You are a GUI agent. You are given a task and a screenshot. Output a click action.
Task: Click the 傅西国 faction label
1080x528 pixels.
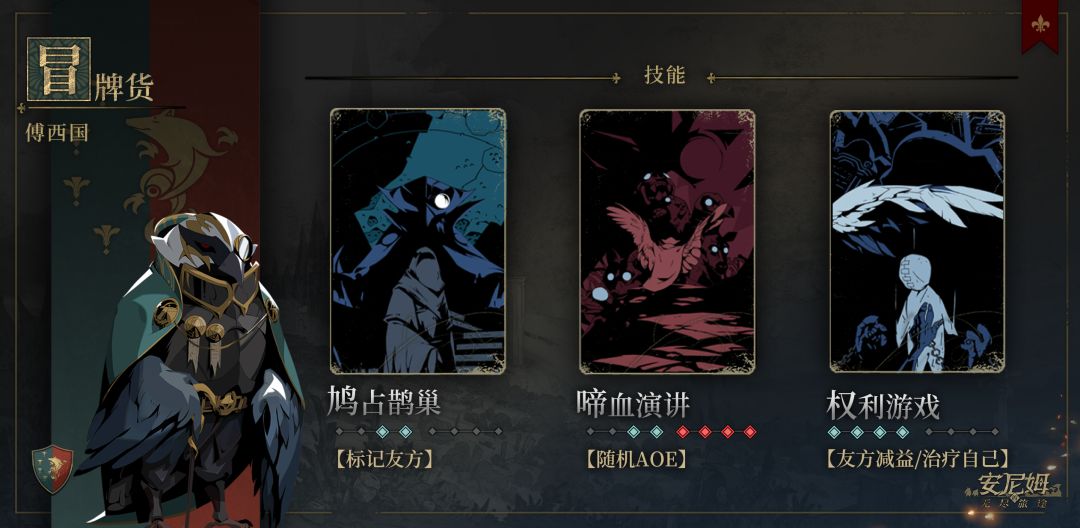(57, 132)
